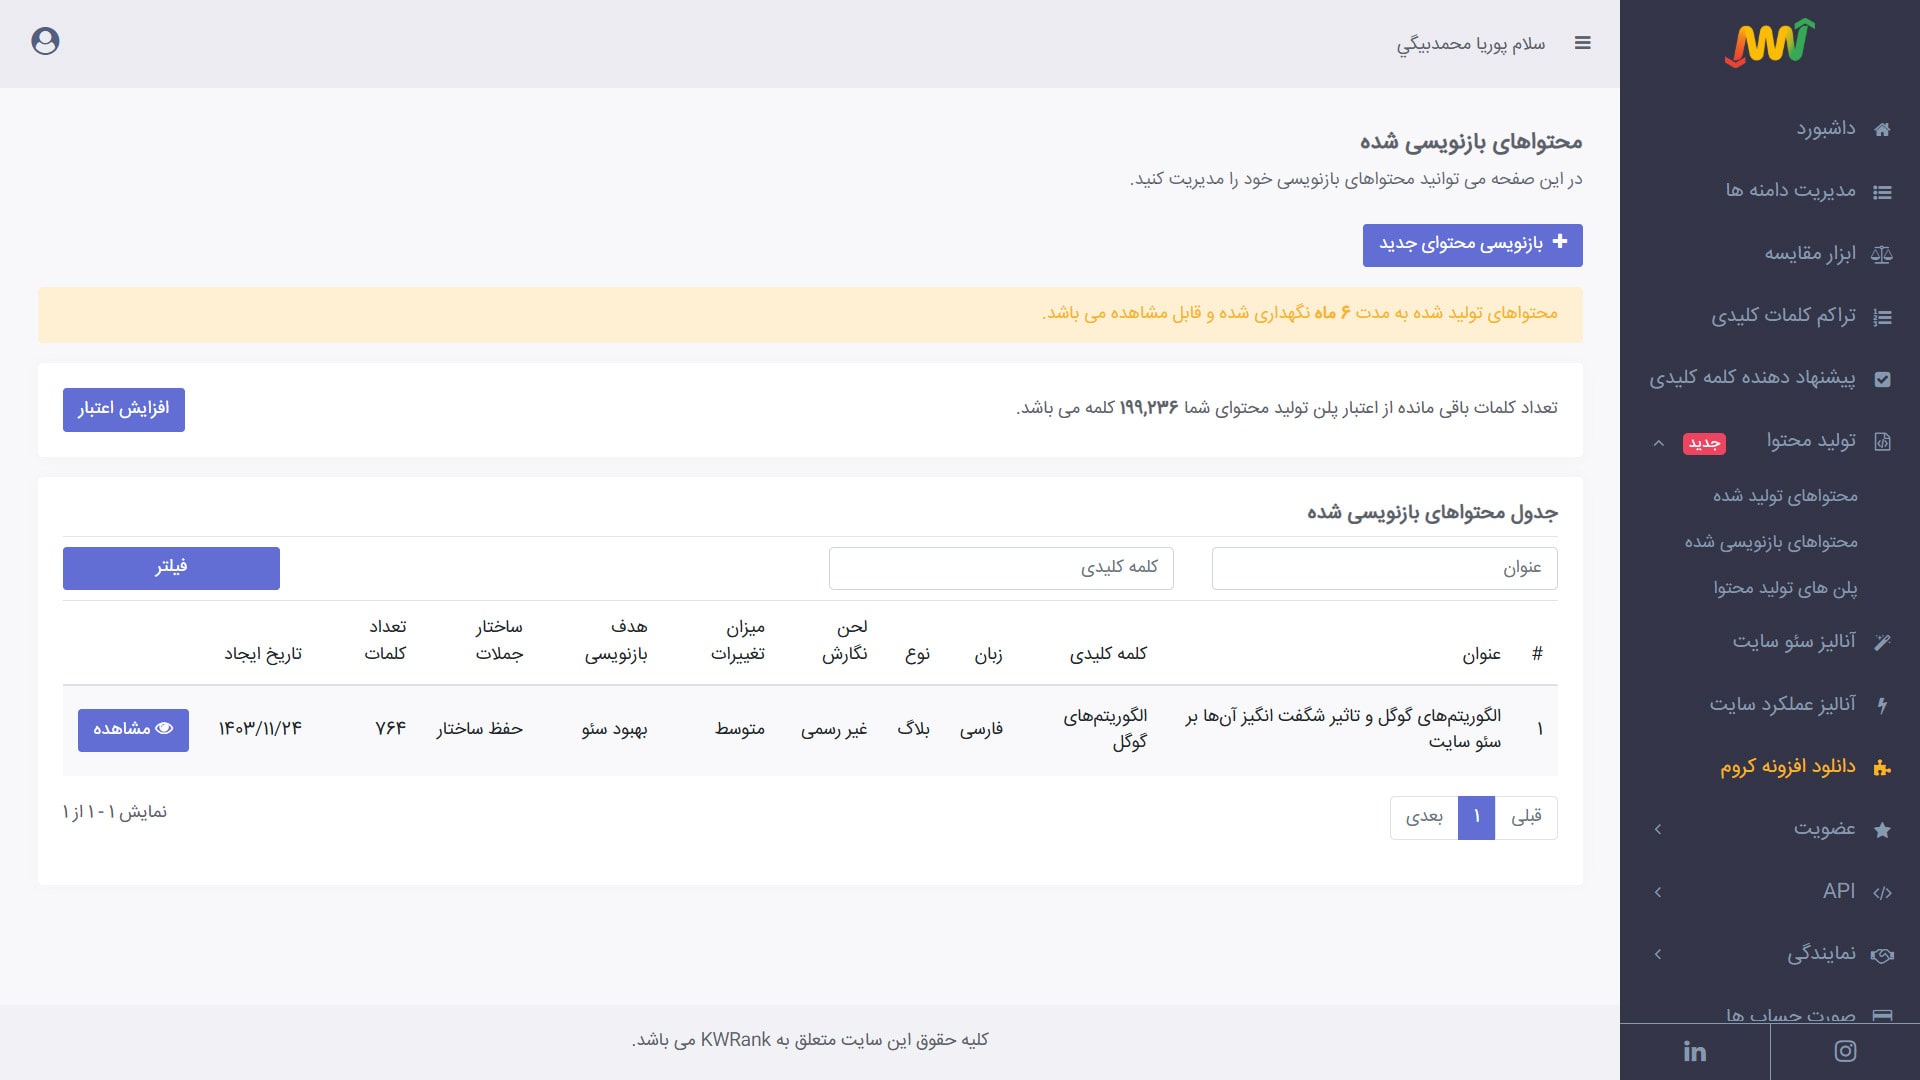Viewport: 1920px width, 1080px height.
Task: Click the domain management list icon
Action: tap(1882, 192)
